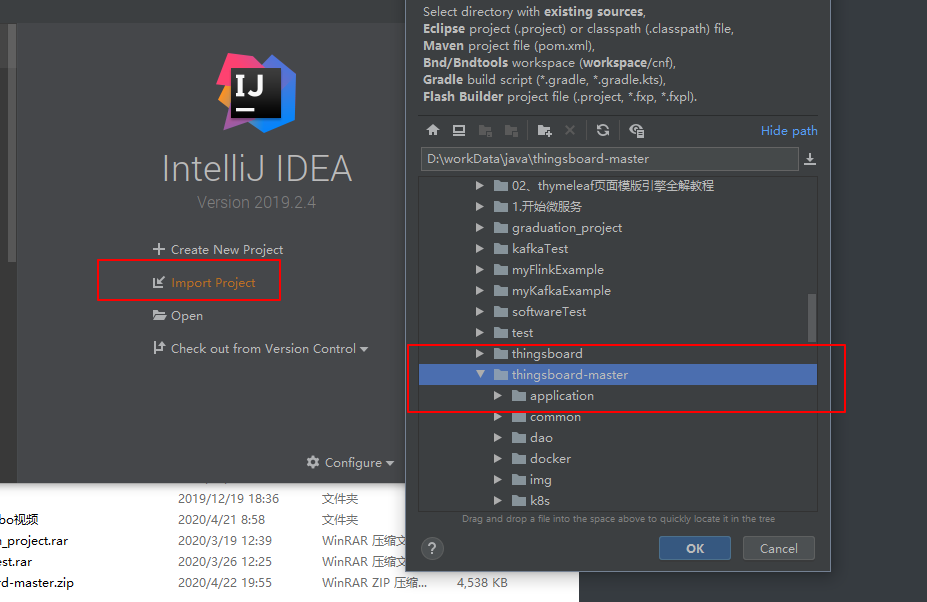Click the Configure gear icon
The height and width of the screenshot is (602, 927).
tap(313, 462)
